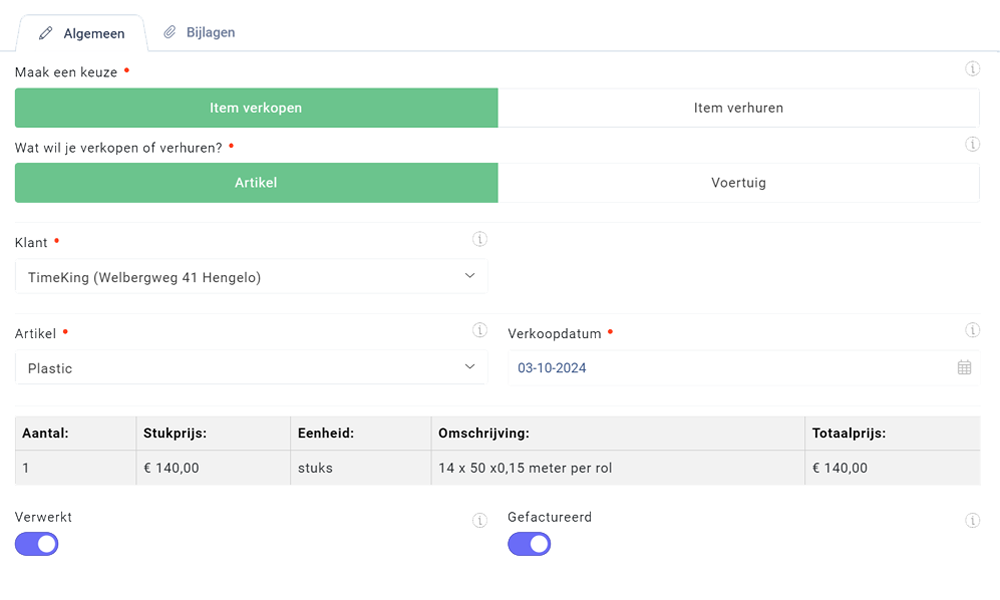Choose the Item verhuren option
1000x600 pixels.
(738, 108)
